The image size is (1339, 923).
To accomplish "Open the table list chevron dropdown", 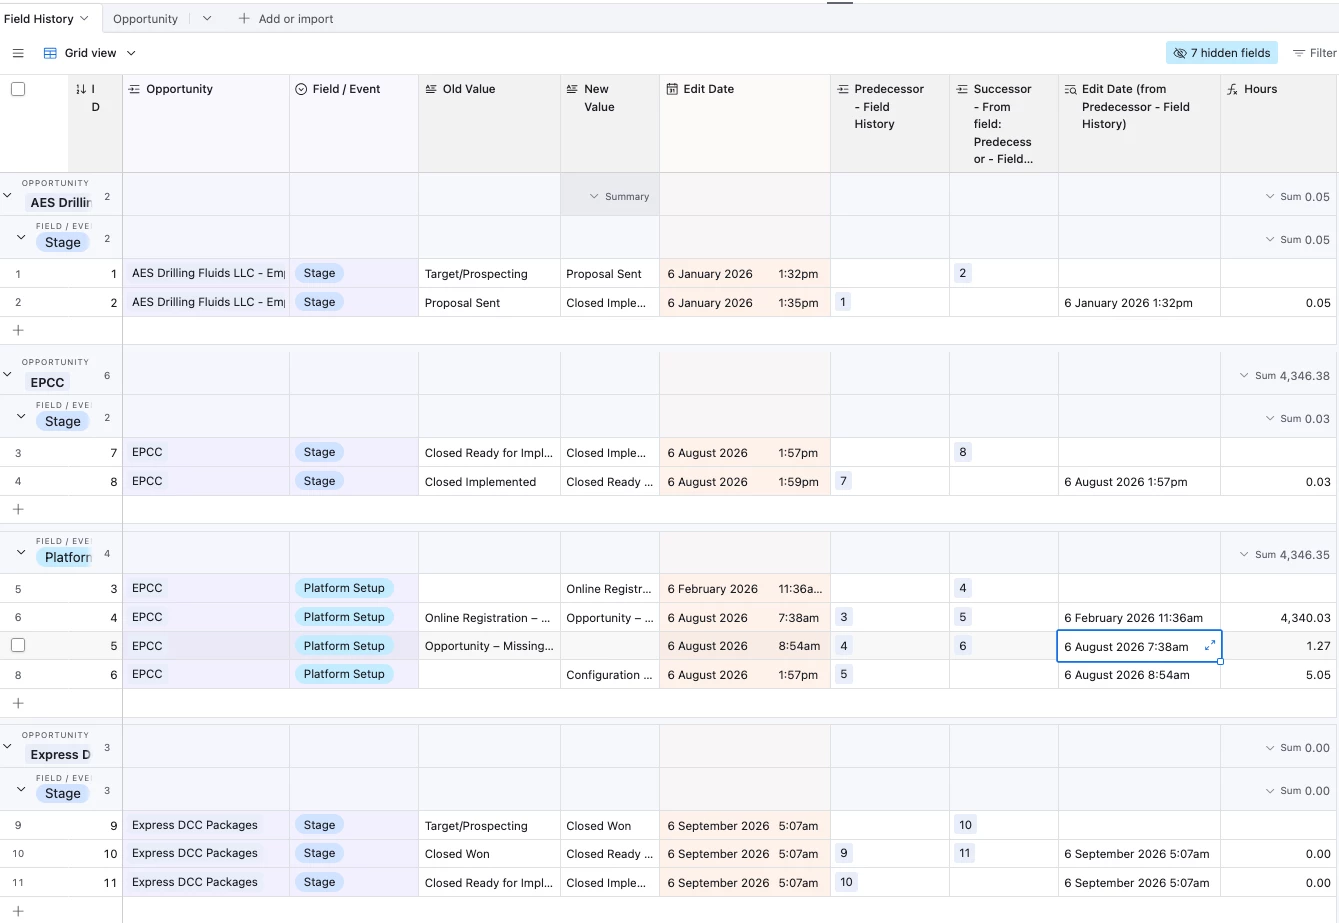I will (x=207, y=19).
